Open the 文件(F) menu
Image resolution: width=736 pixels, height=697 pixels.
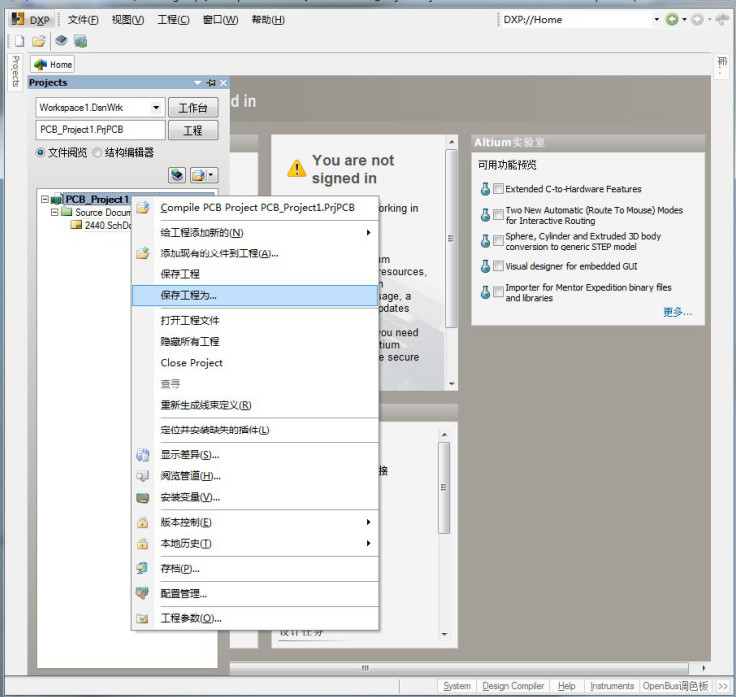tap(83, 20)
